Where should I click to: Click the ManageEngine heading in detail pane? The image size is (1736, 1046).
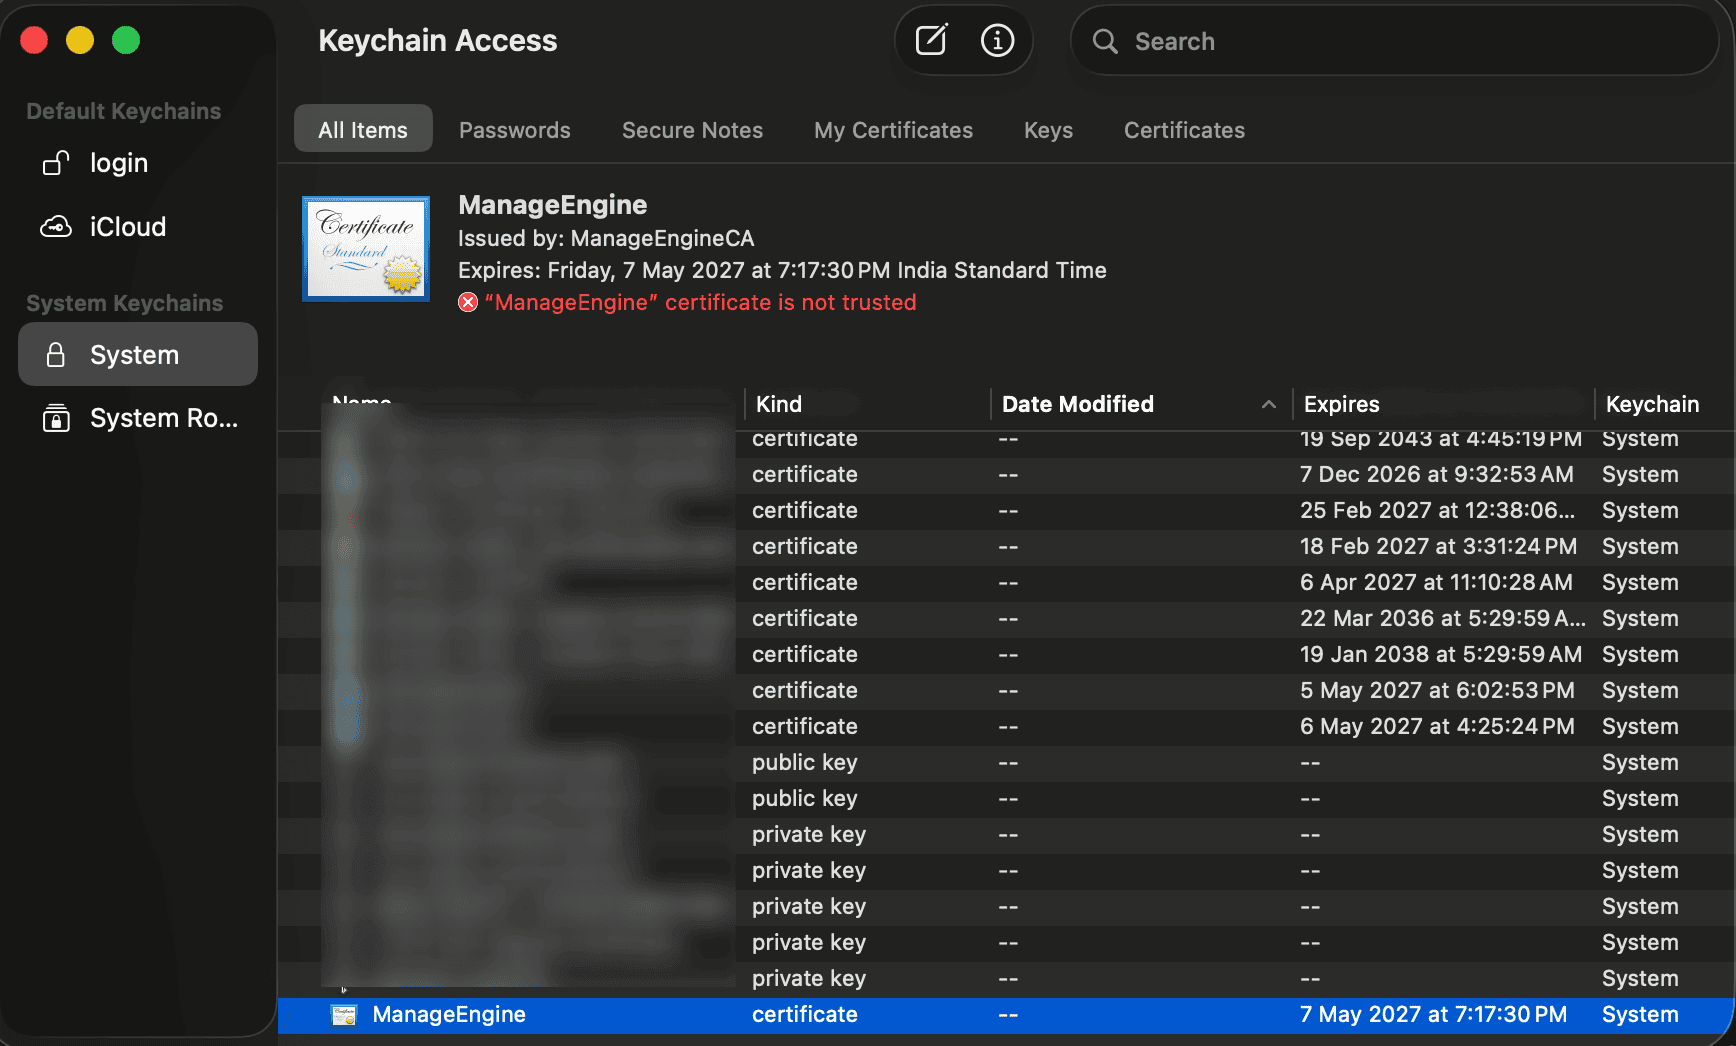point(552,205)
